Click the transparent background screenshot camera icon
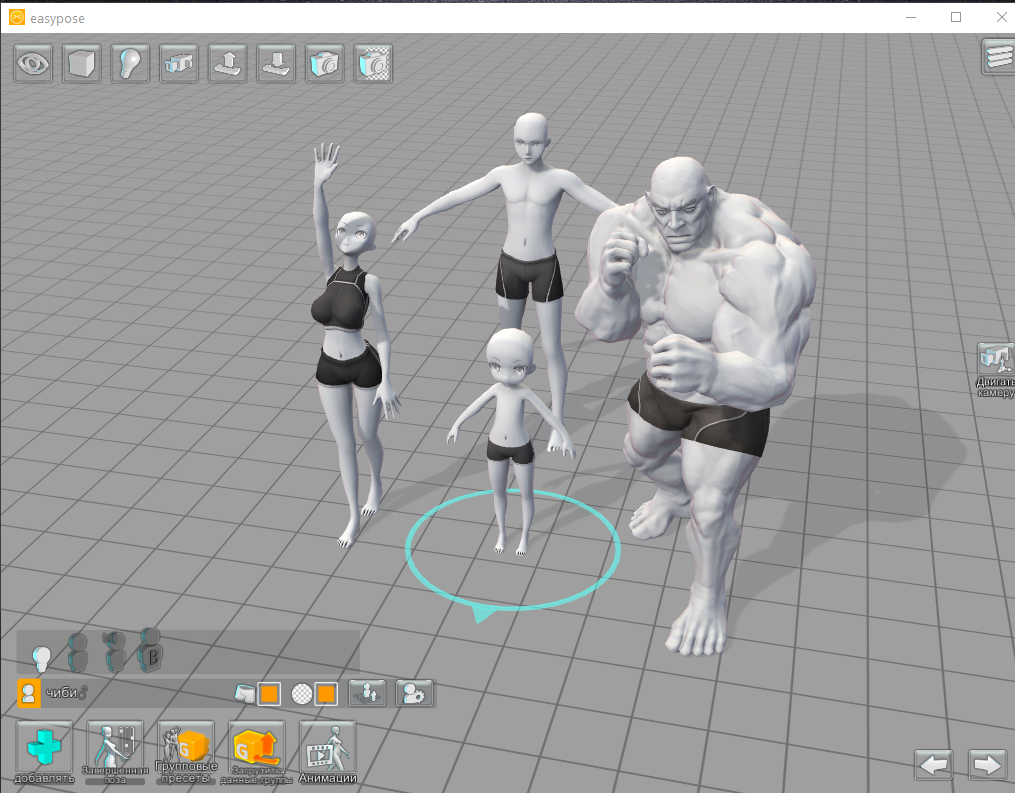Viewport: 1015px width, 793px height. tap(373, 63)
